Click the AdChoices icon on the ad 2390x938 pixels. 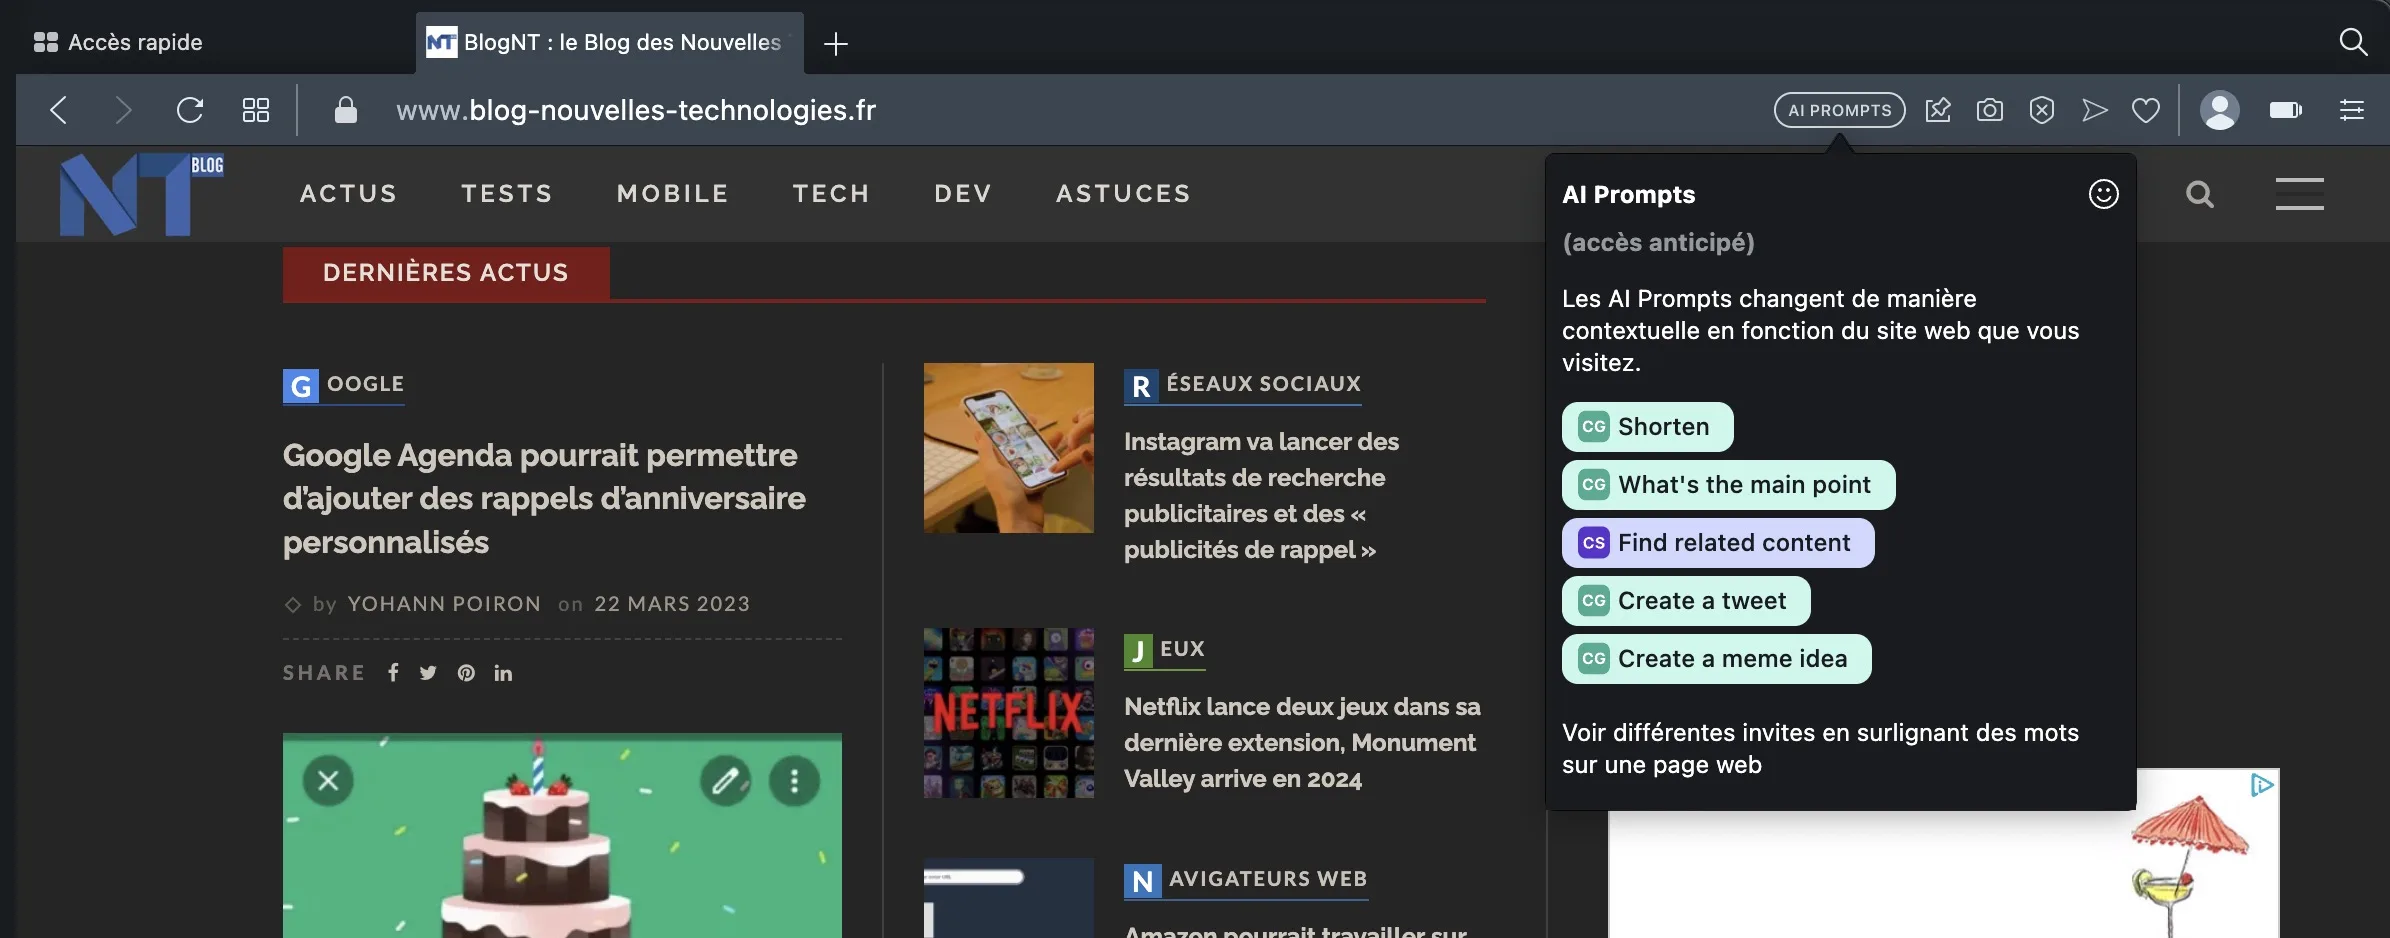tap(2263, 786)
